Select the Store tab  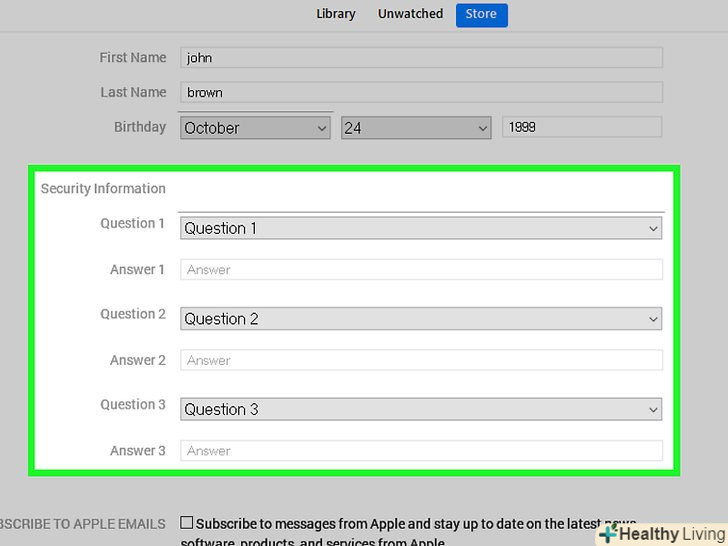(x=481, y=14)
